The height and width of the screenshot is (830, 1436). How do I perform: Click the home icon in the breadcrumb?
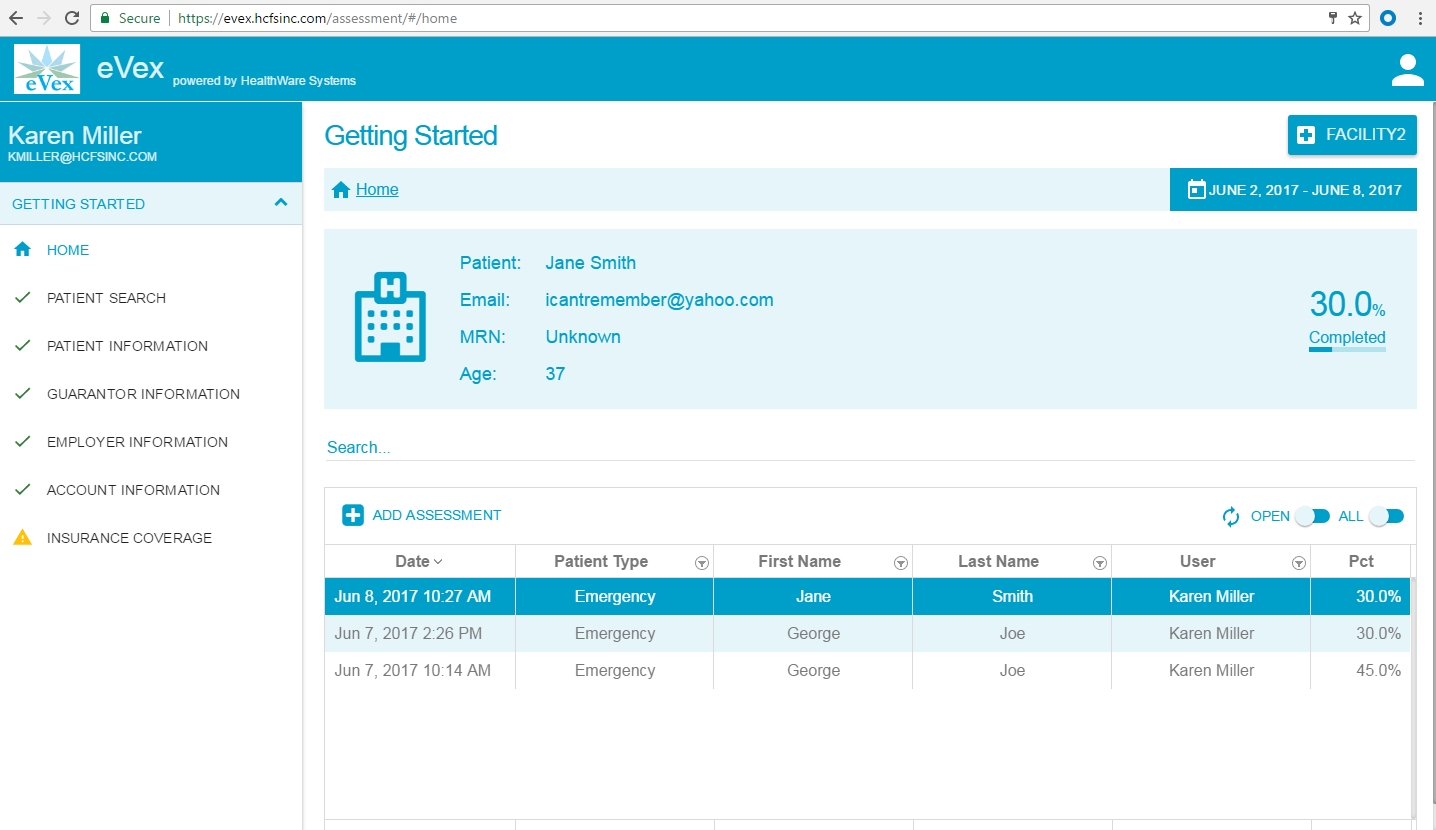pos(341,190)
